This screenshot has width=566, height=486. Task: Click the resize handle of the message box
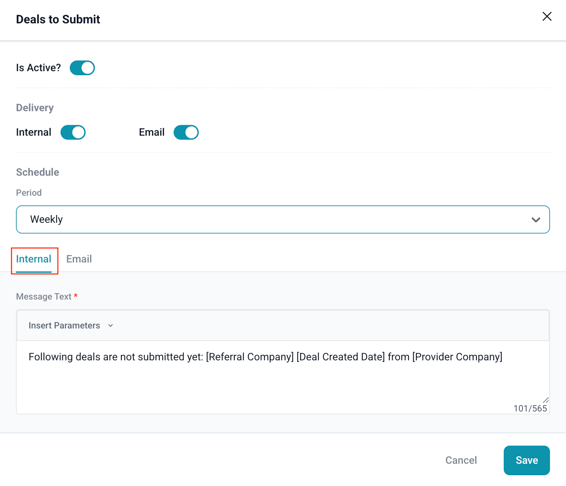coord(545,400)
